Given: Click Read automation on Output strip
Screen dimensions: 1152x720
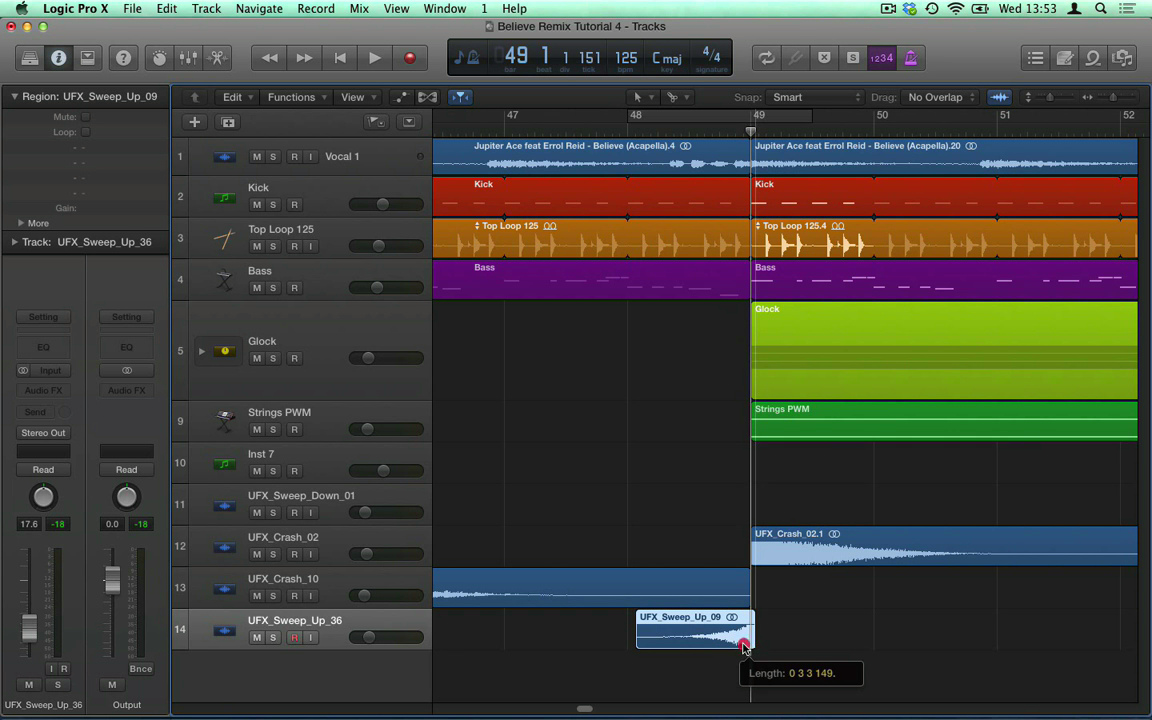Looking at the screenshot, I should 126,469.
